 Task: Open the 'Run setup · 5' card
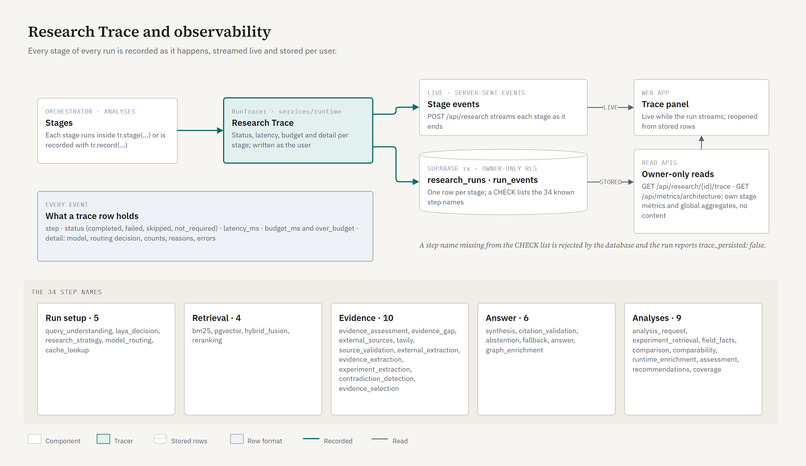click(x=106, y=359)
